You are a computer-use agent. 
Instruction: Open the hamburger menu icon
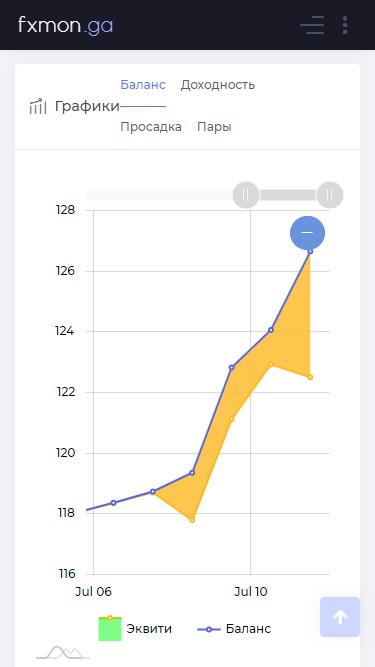coord(312,25)
